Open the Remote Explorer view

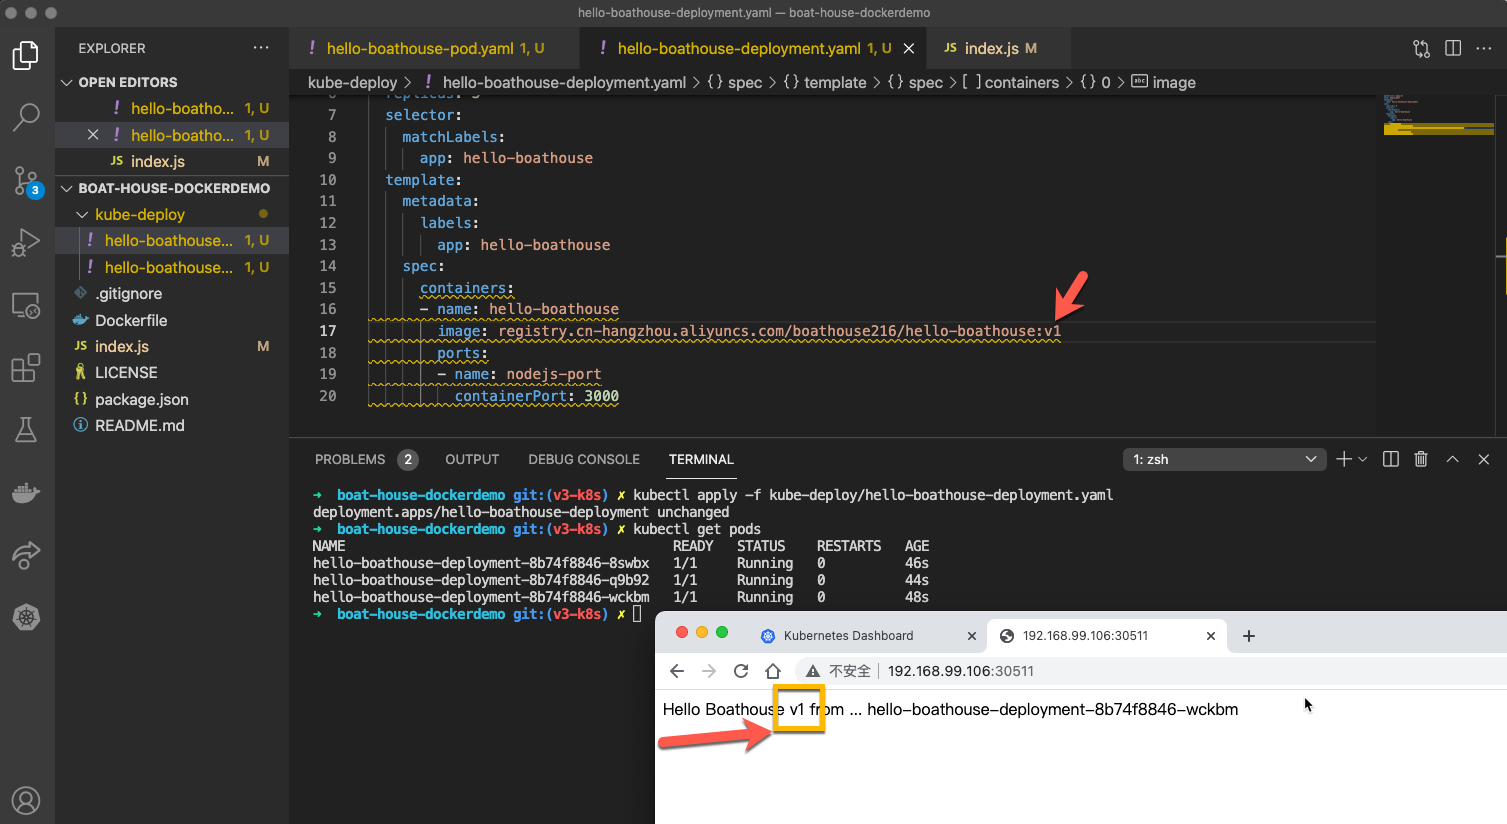tap(26, 305)
